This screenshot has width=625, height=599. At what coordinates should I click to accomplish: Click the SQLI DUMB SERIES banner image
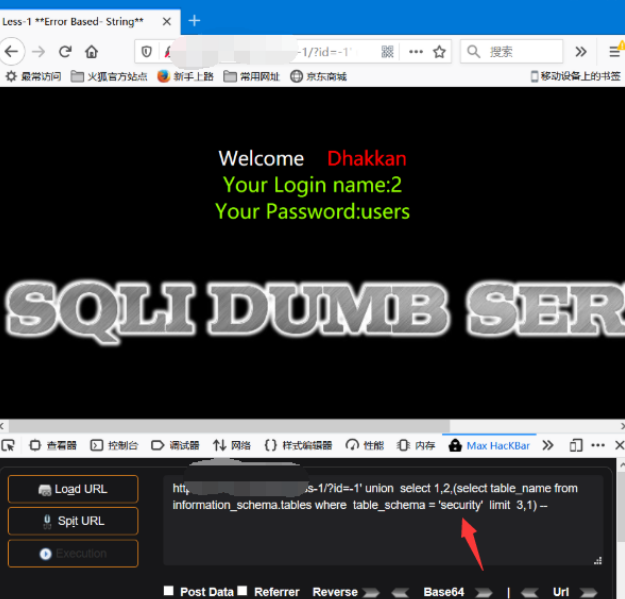[x=314, y=311]
